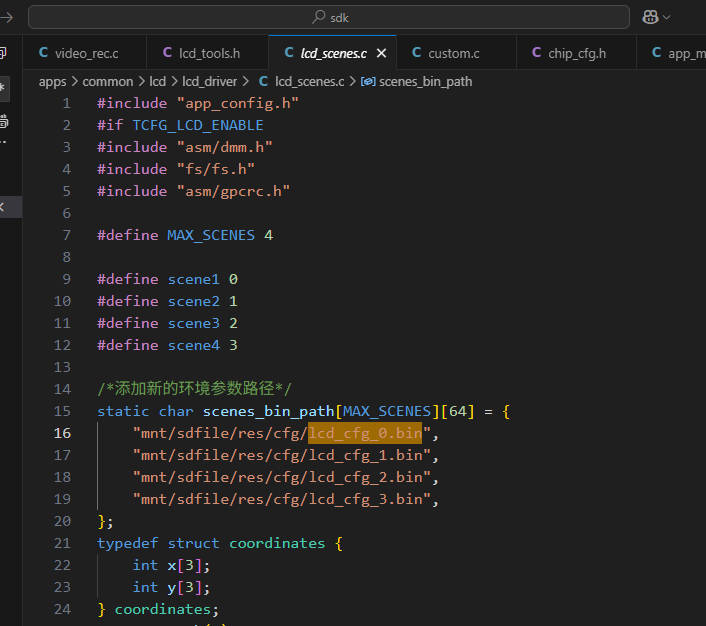Expand the Copilot dropdown arrow

pos(667,18)
